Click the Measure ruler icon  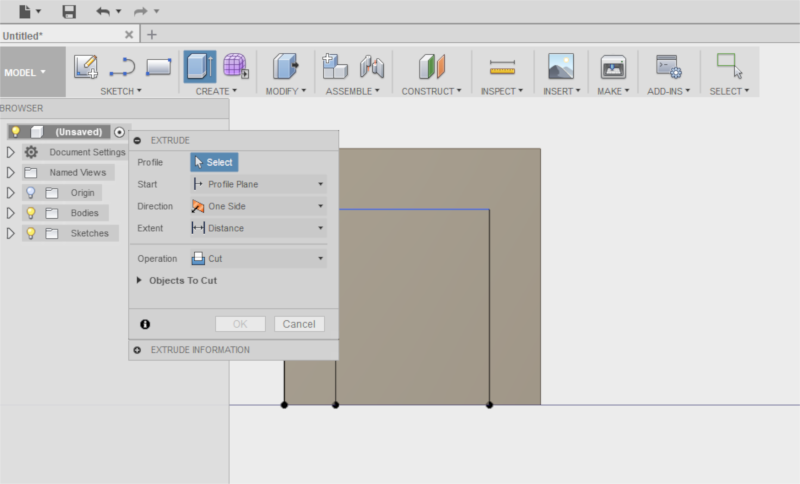click(x=502, y=67)
